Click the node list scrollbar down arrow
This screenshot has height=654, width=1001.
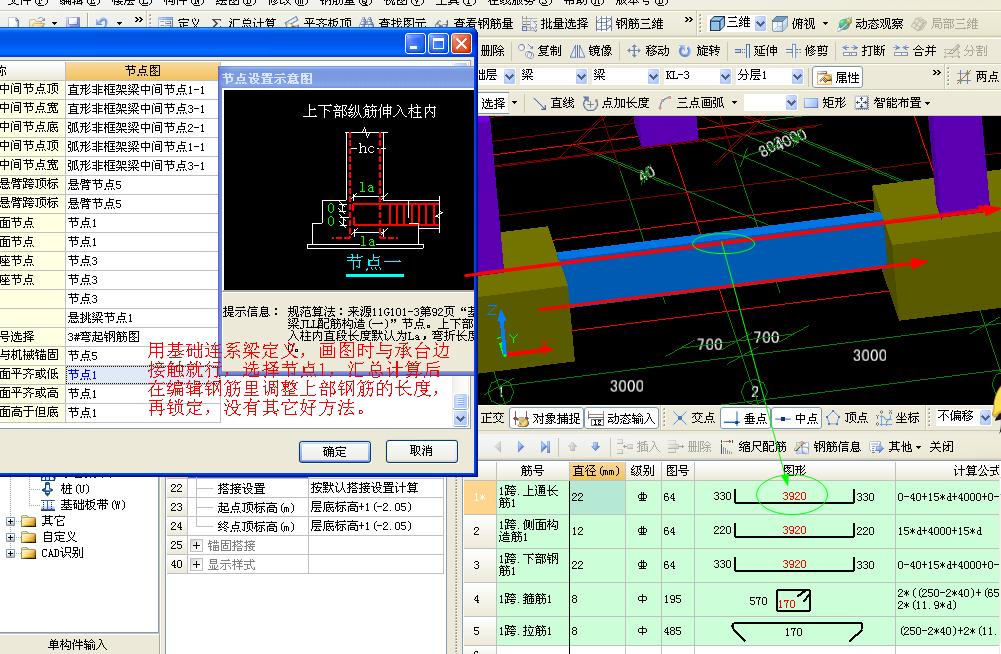pos(460,419)
